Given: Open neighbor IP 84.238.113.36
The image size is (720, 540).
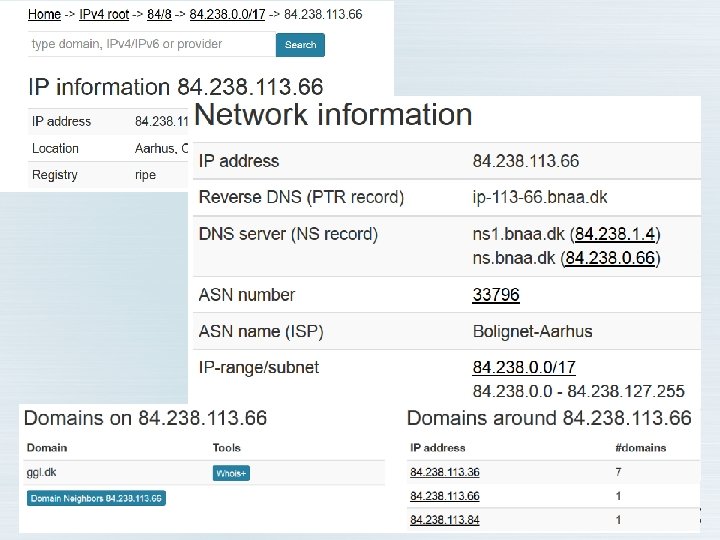Looking at the screenshot, I should (x=444, y=472).
